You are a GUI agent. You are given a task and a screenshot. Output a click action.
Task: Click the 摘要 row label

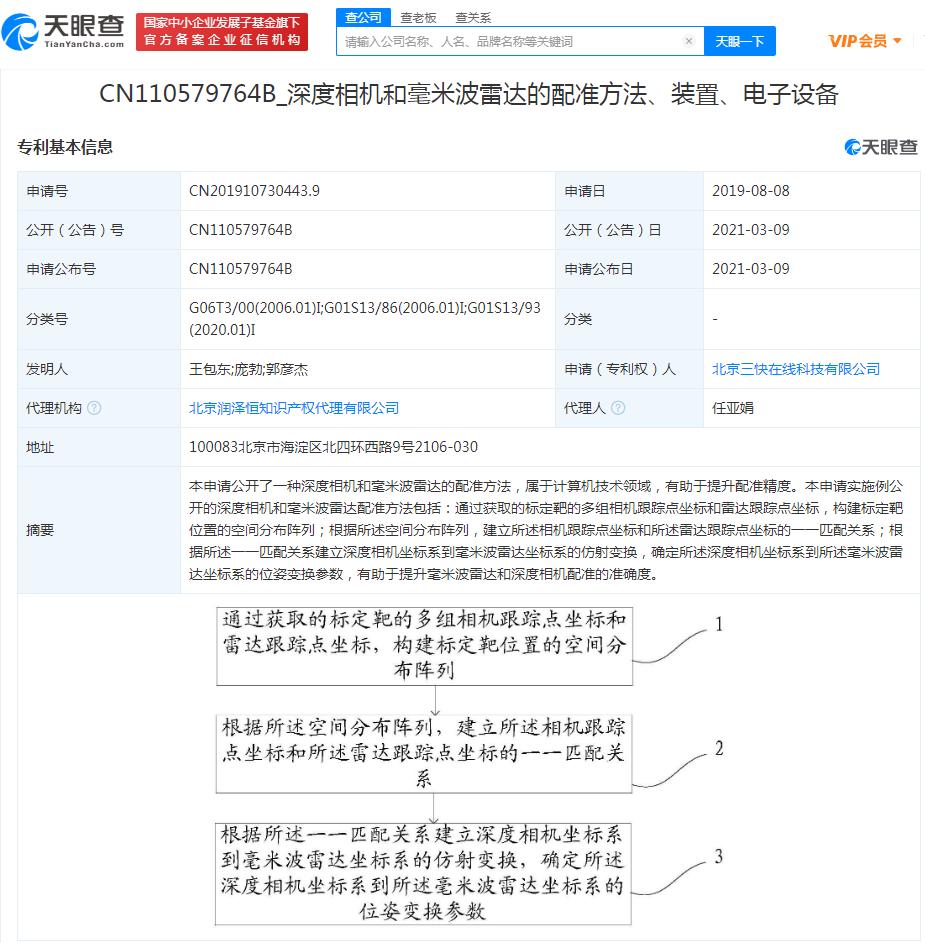pyautogui.click(x=40, y=530)
